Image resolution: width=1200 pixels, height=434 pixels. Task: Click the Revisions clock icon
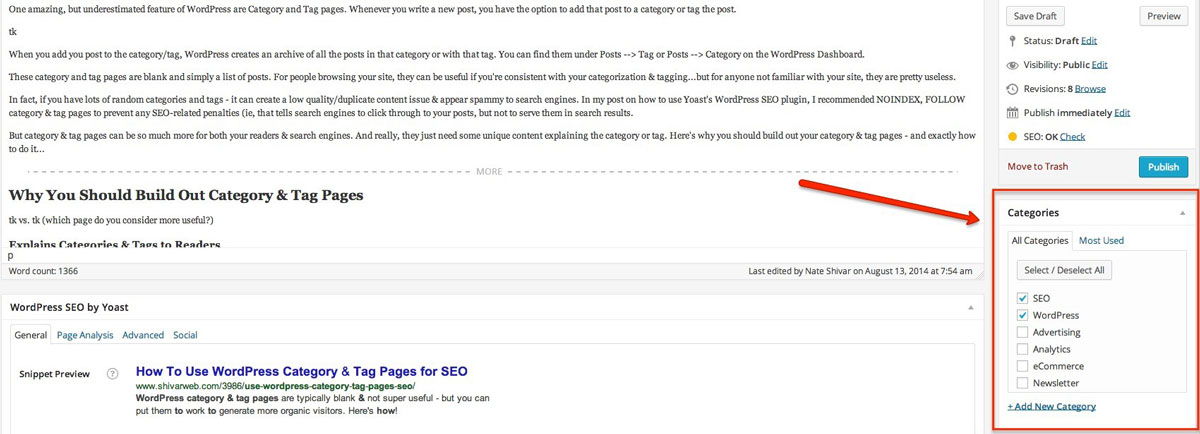1013,88
